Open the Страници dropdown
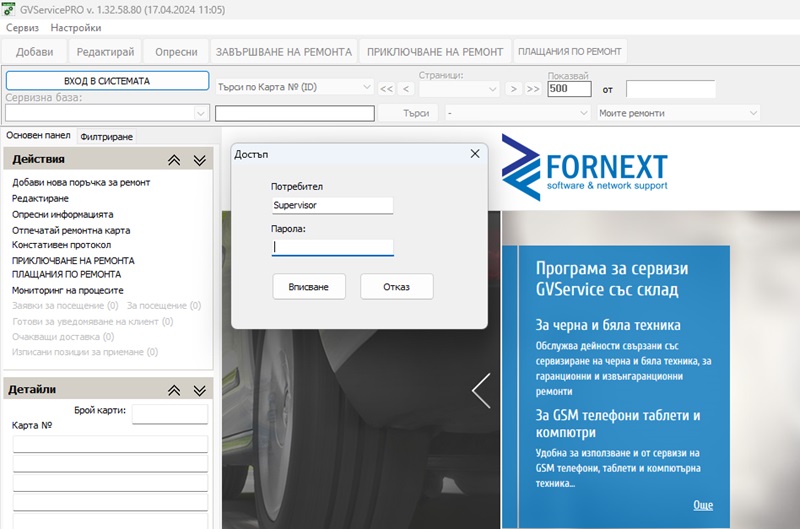Viewport: 800px width, 529px height. 459,89
